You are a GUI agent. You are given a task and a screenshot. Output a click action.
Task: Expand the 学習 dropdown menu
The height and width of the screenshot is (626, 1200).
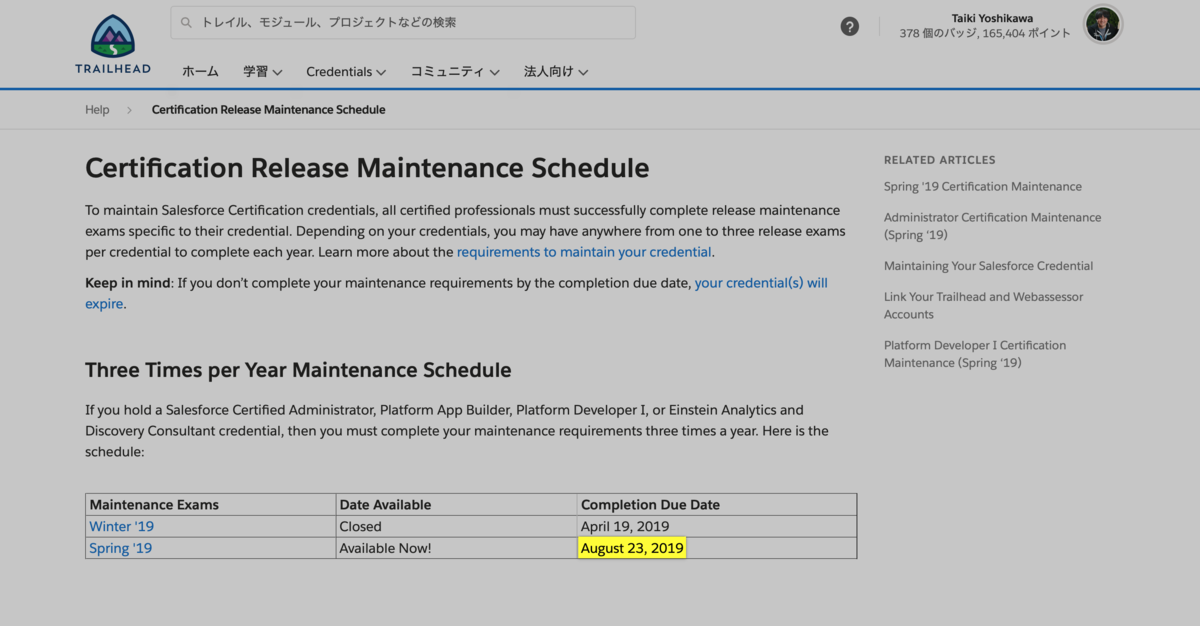tap(262, 71)
